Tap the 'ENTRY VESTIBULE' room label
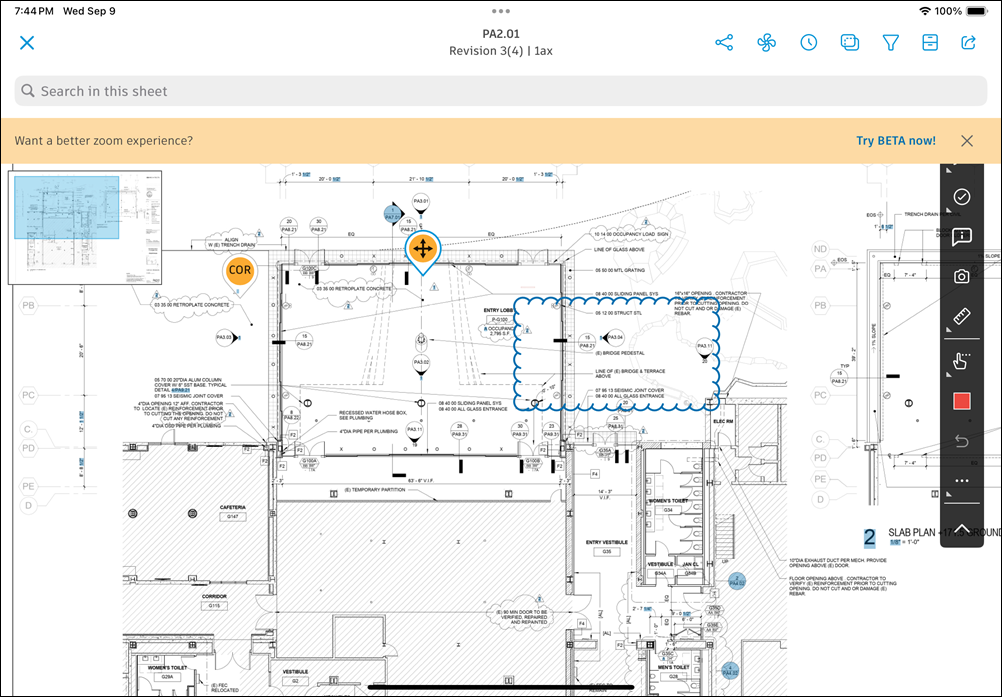1002x697 pixels. (606, 542)
